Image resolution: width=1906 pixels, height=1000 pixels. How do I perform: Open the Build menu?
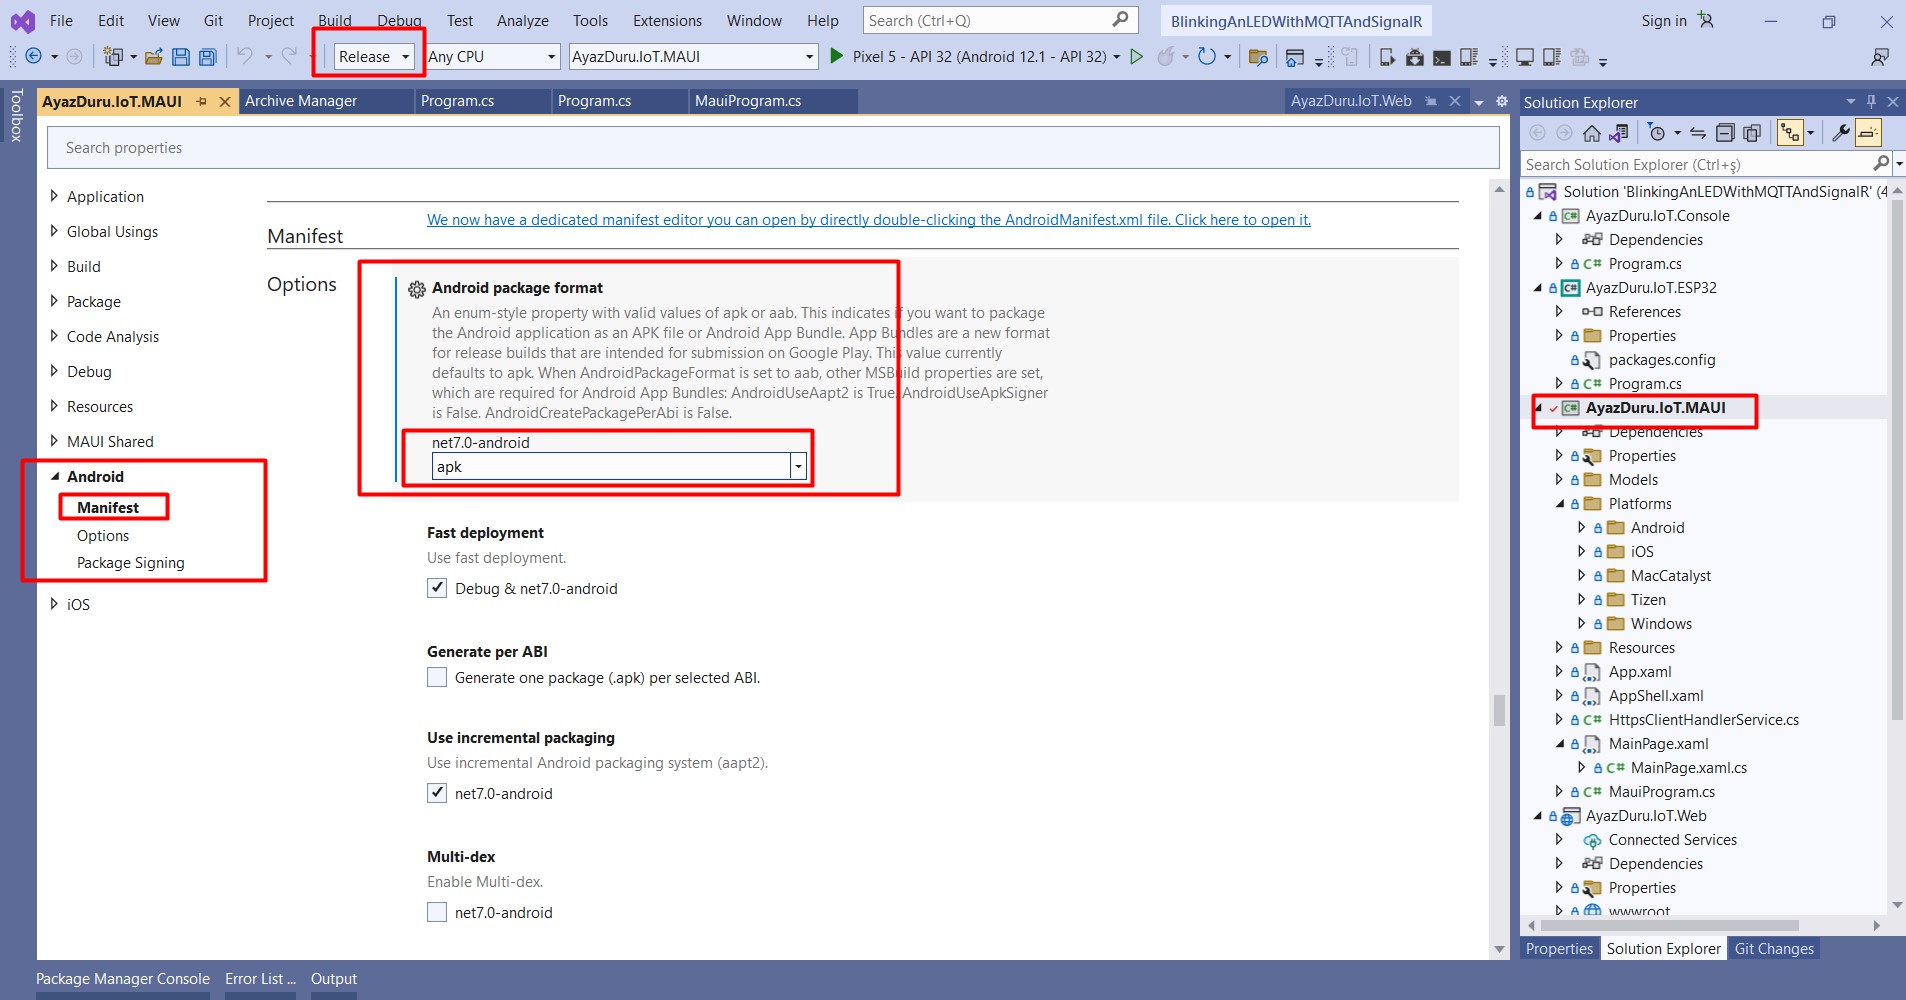(334, 20)
